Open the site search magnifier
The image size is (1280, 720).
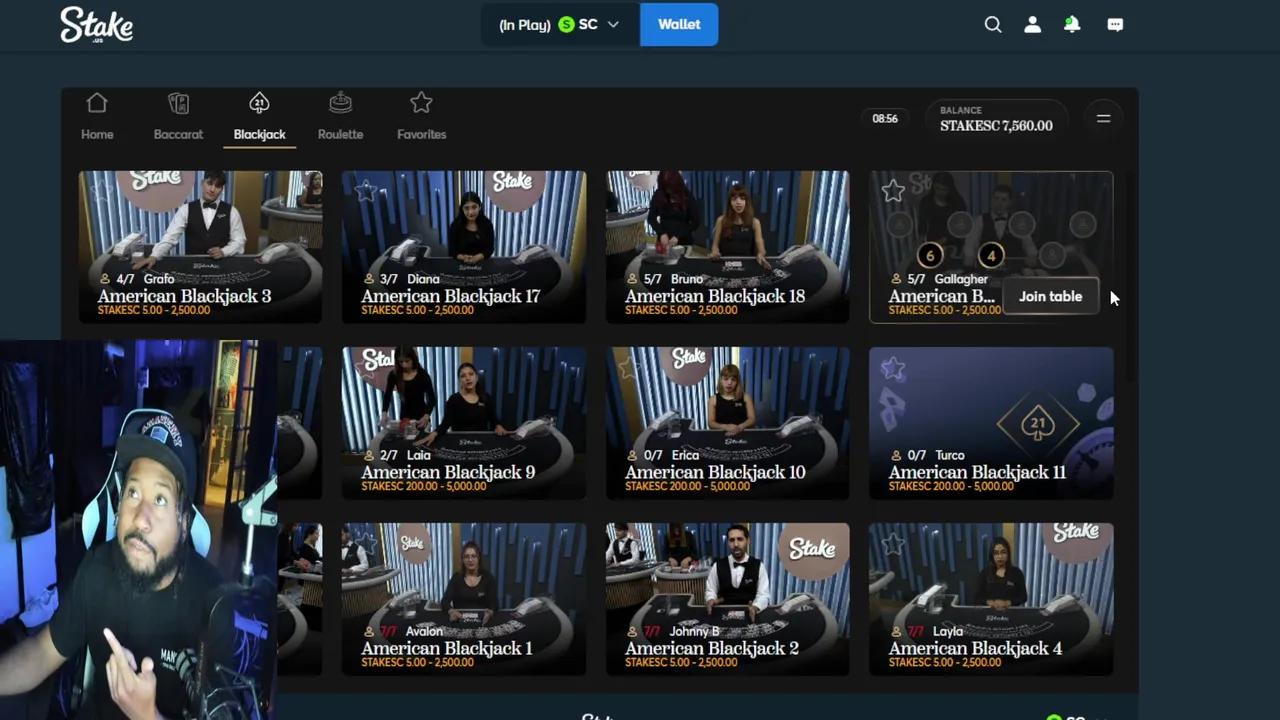tap(993, 24)
